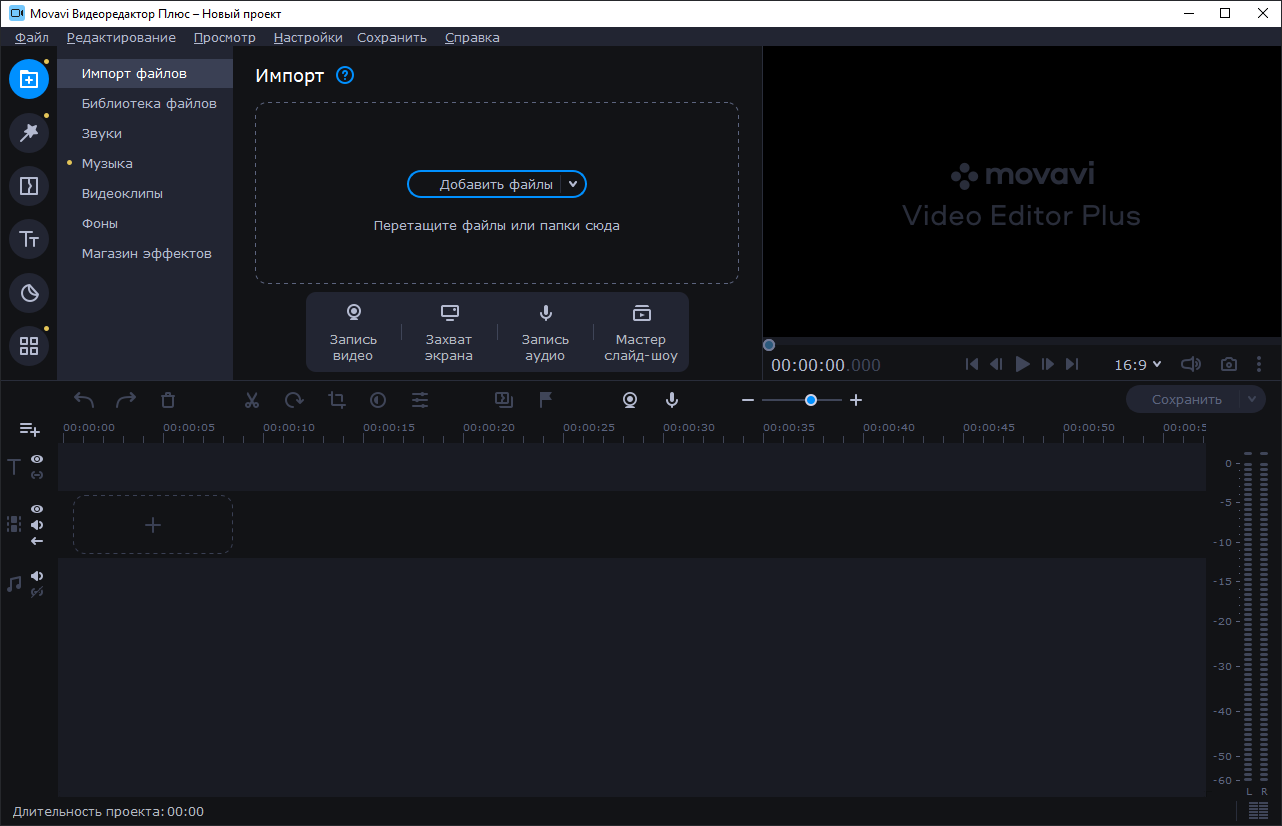The width and height of the screenshot is (1282, 826).
Task: Open the 16:9 aspect ratio dropdown
Action: 1138,365
